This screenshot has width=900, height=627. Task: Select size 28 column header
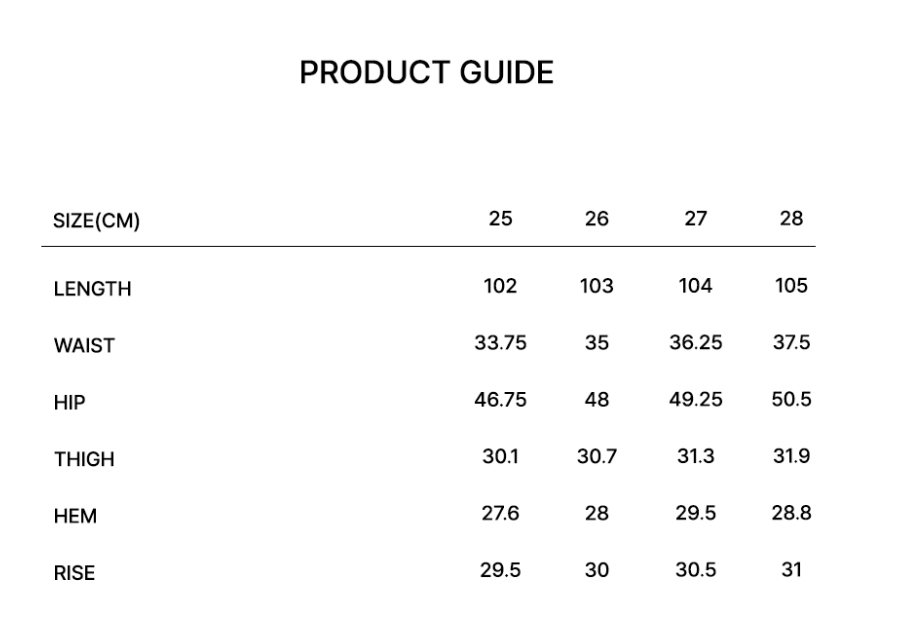tap(791, 218)
